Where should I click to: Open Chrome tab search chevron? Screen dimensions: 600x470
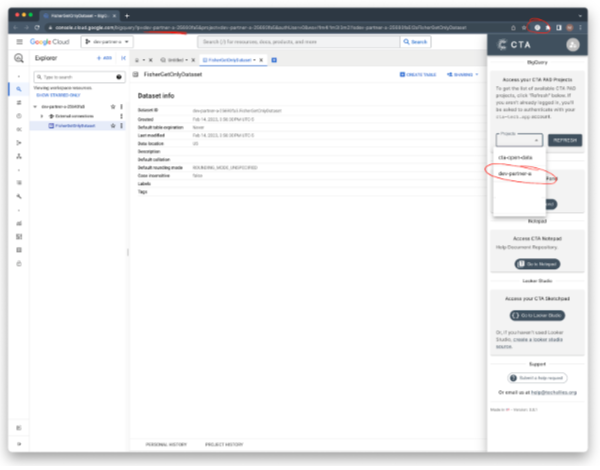point(580,16)
